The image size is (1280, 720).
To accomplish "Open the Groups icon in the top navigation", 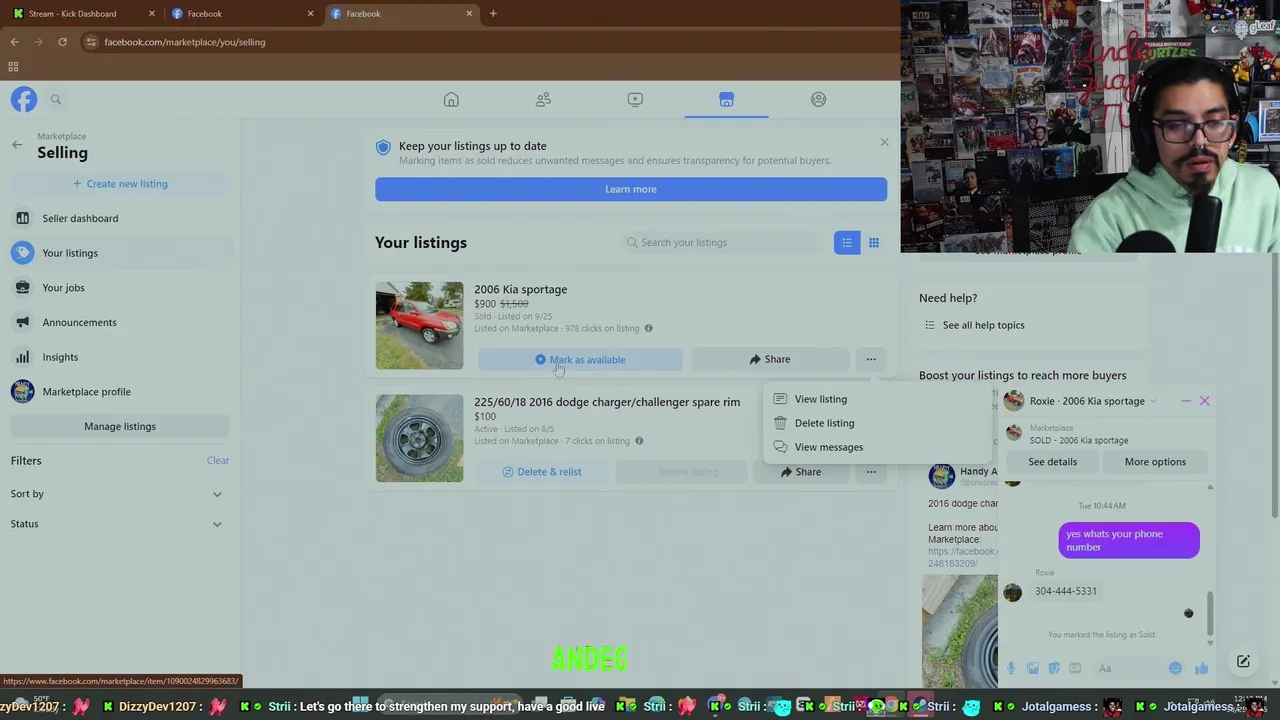I will (x=818, y=100).
